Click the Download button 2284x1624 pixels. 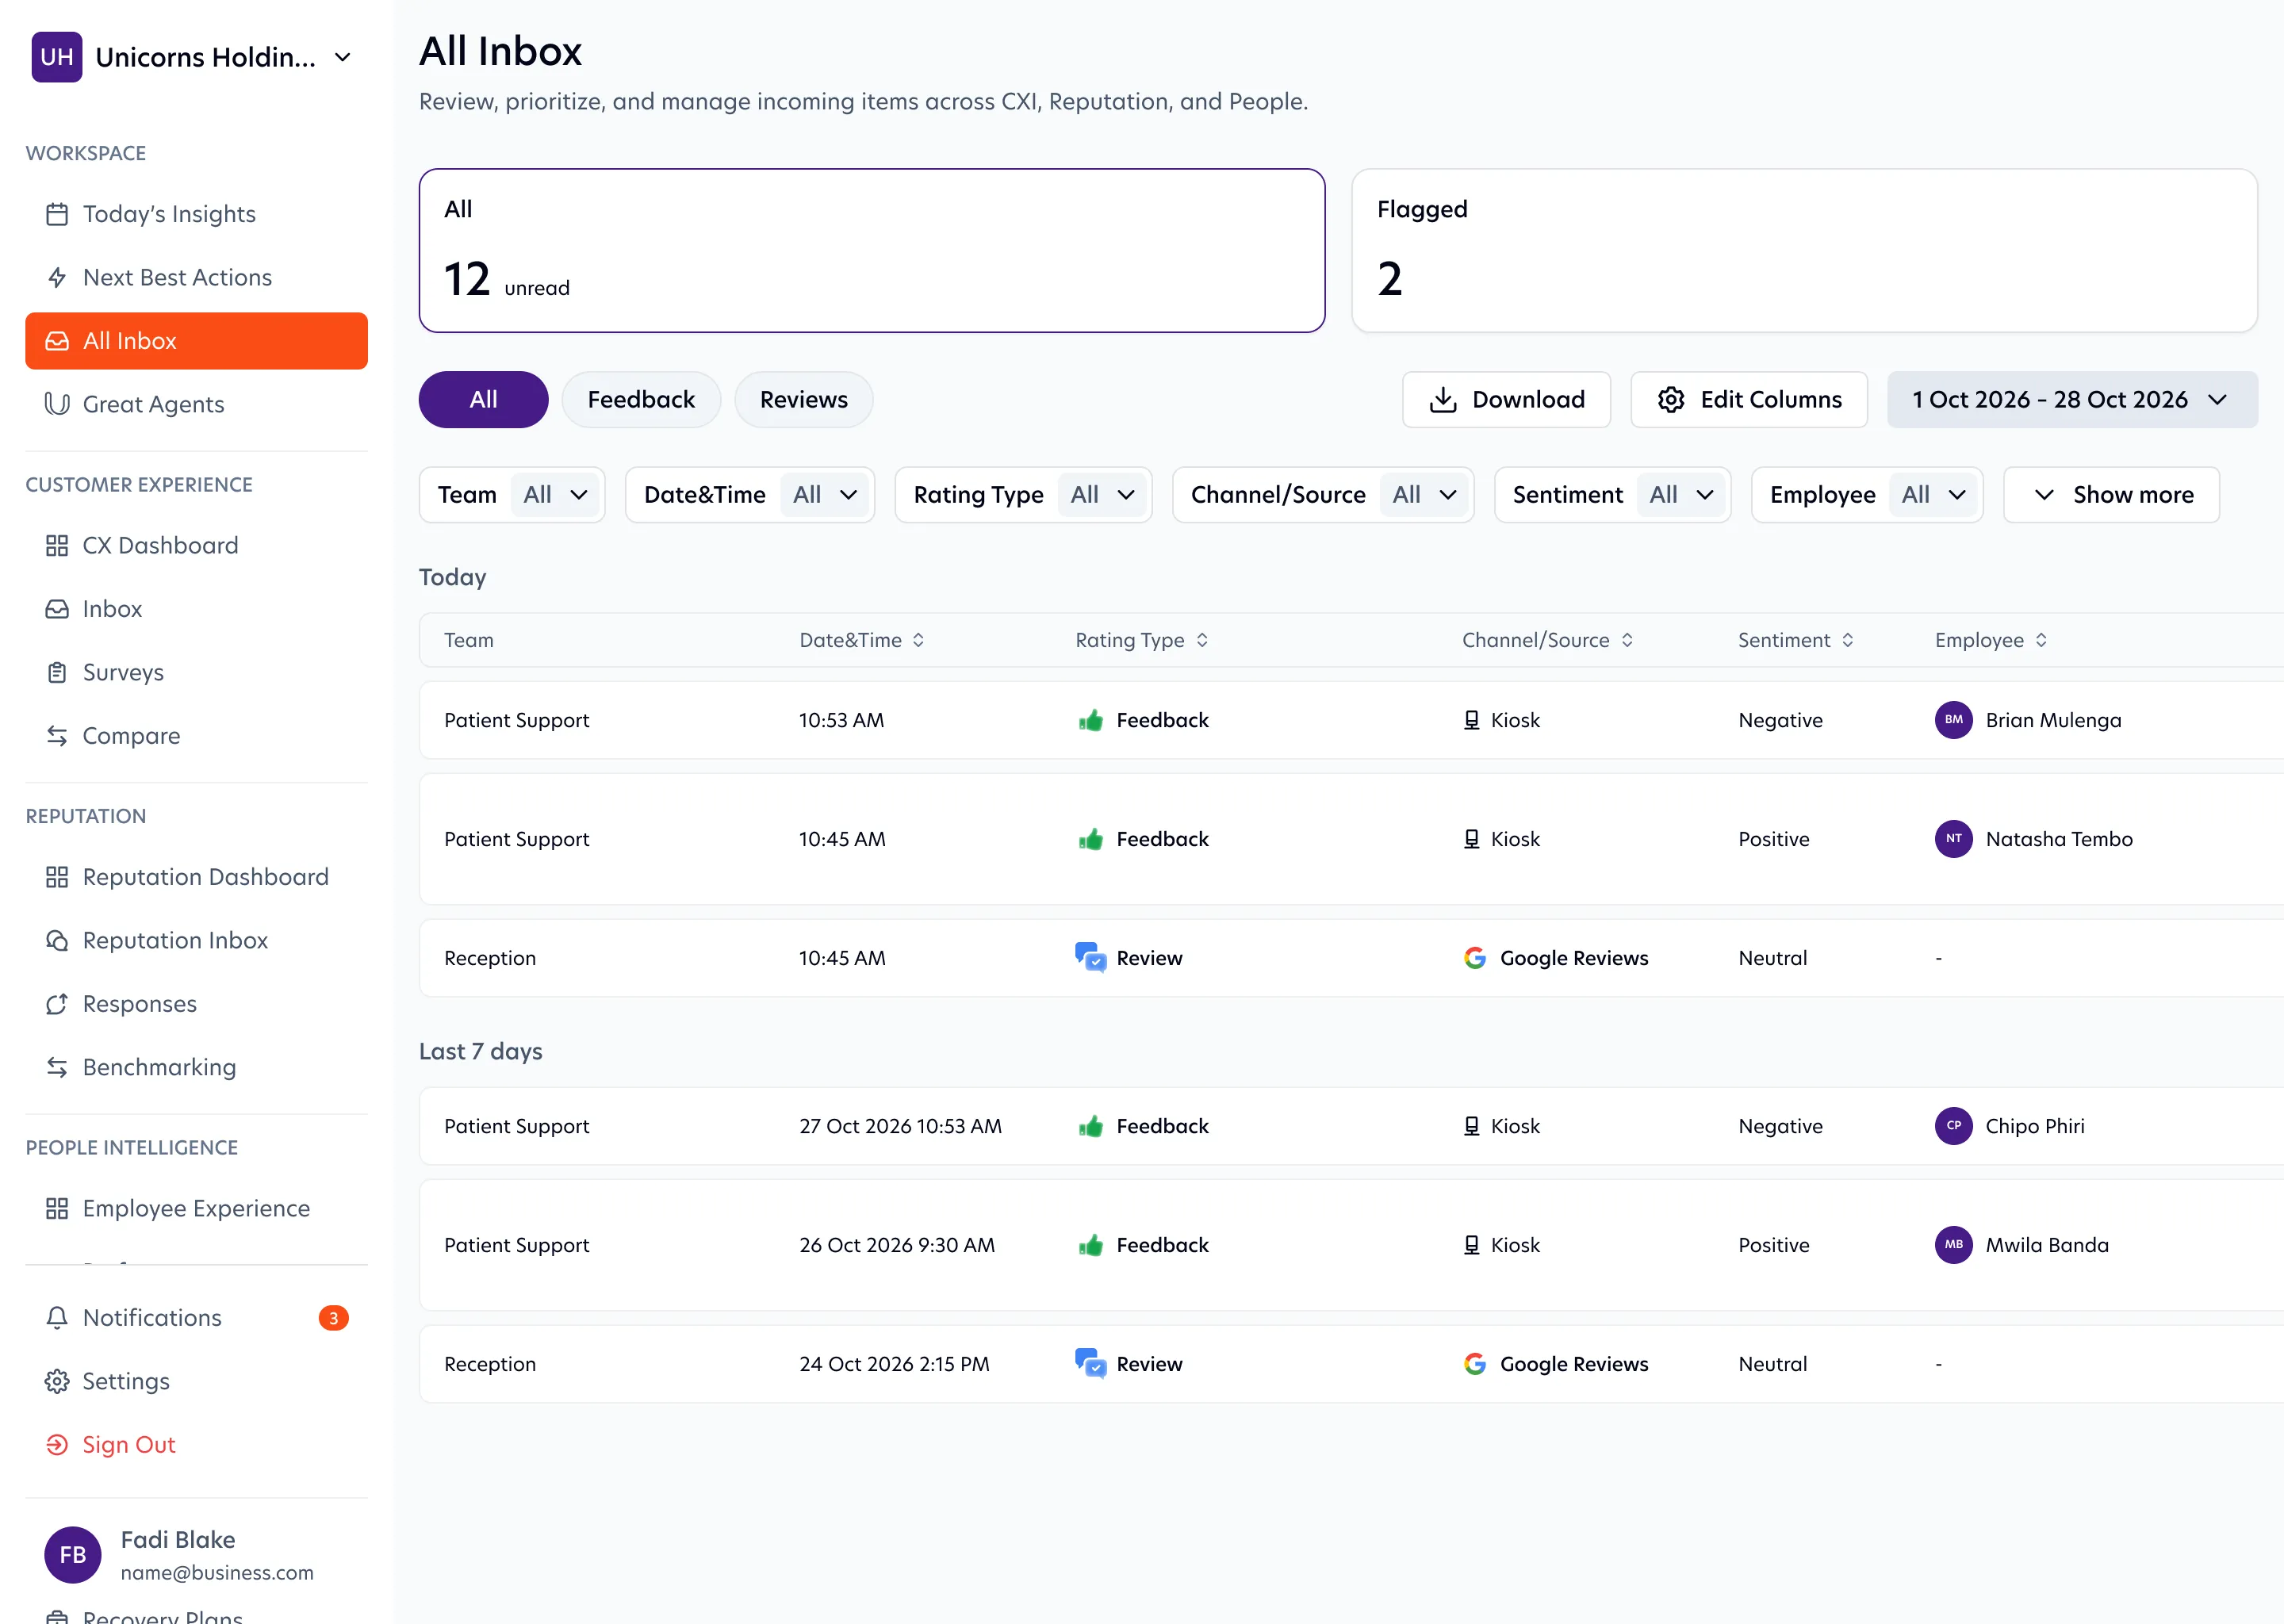coord(1506,400)
